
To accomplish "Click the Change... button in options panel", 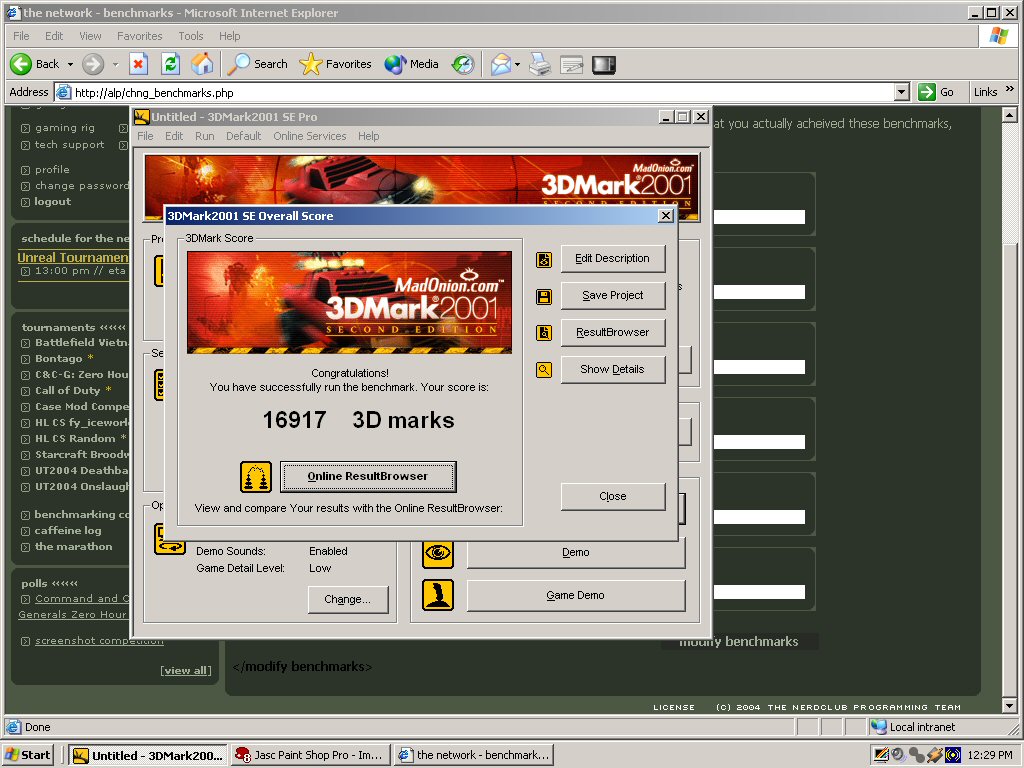I will [x=347, y=600].
